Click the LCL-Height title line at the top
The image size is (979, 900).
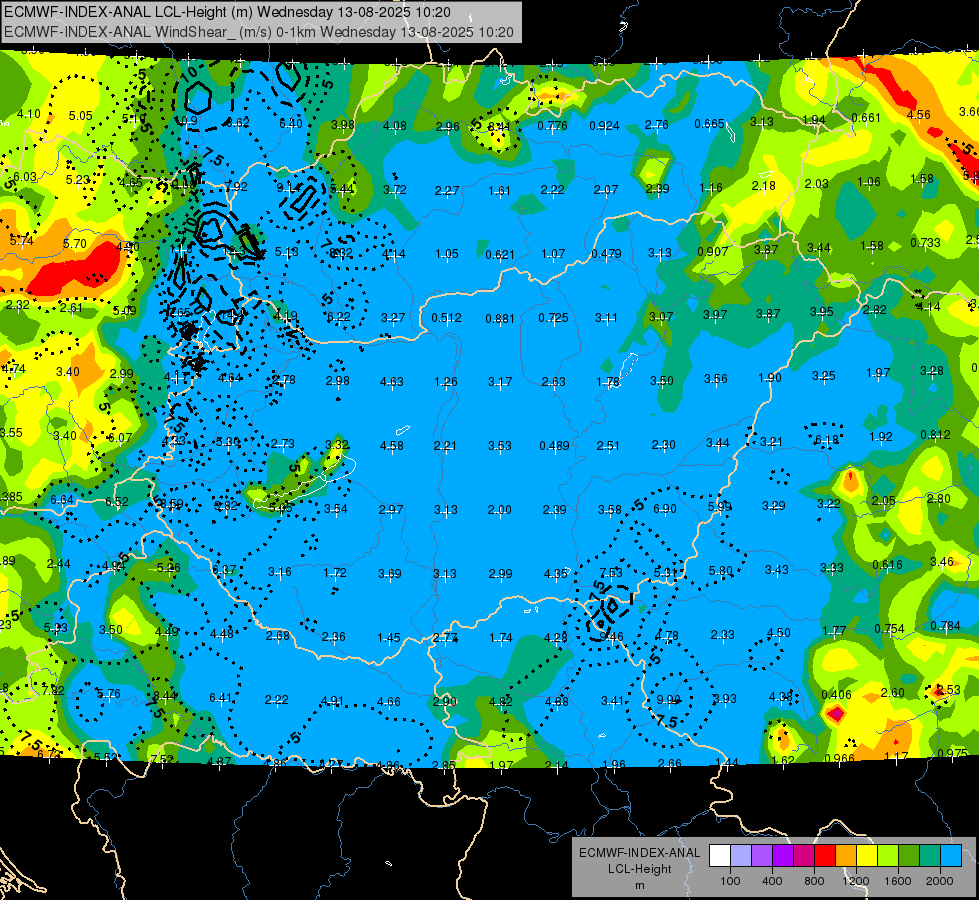tap(227, 12)
